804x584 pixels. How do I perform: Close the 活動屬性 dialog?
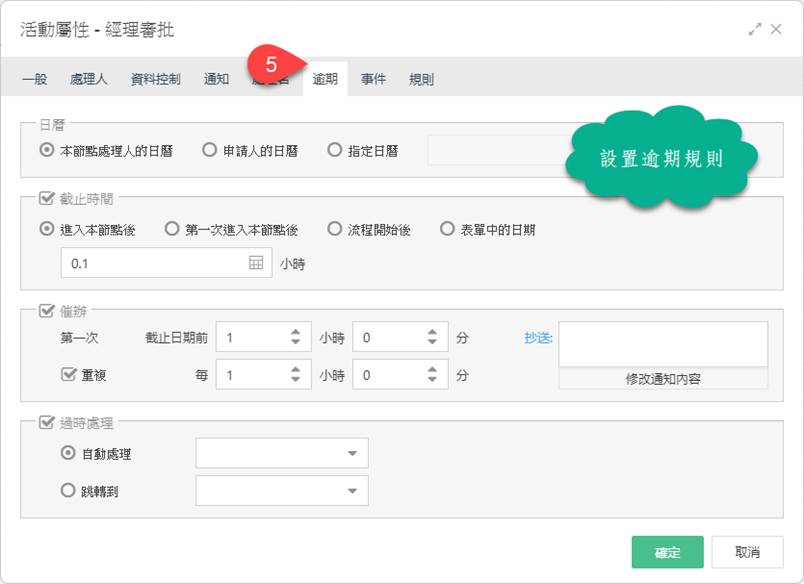776,29
